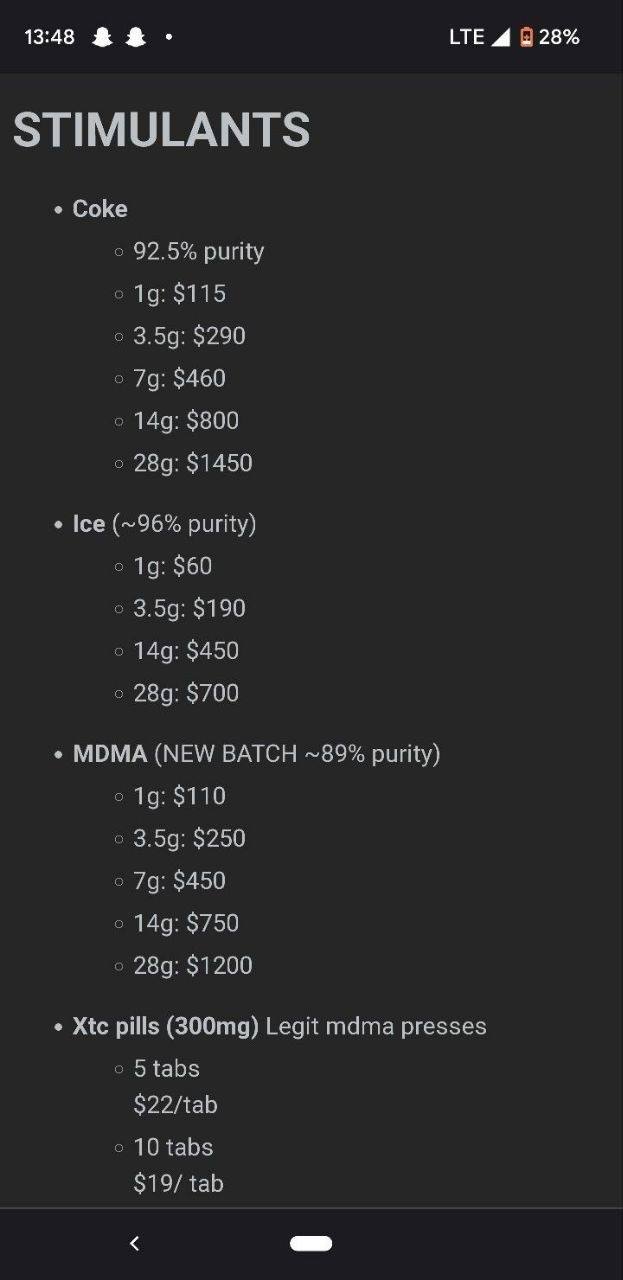Tap the LTE signal strength icon
623x1280 pixels.
coord(500,37)
